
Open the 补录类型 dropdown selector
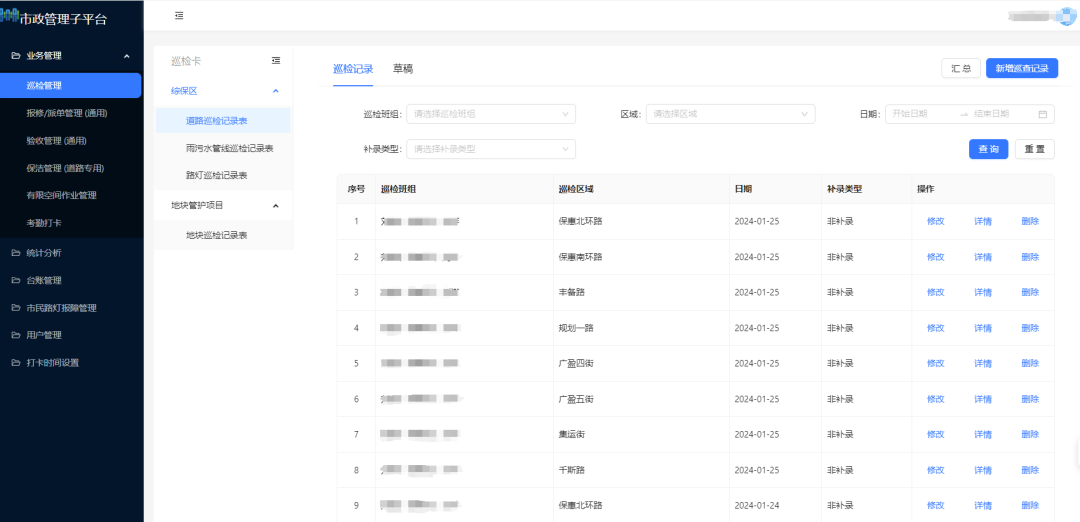490,149
